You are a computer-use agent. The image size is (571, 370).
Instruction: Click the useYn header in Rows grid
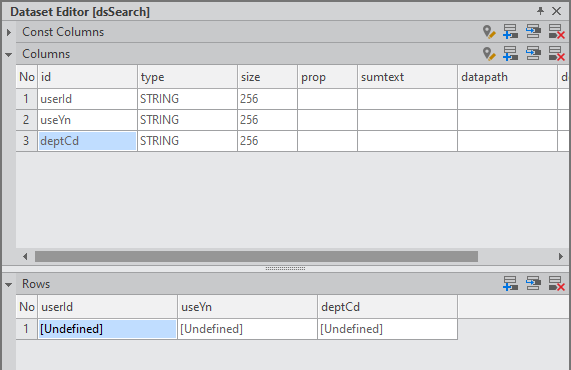(x=248, y=307)
